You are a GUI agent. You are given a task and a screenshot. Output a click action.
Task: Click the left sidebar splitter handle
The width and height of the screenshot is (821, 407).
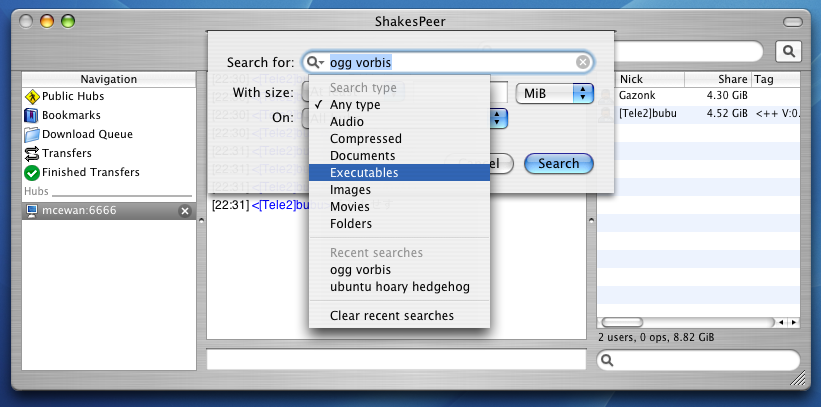coord(202,221)
